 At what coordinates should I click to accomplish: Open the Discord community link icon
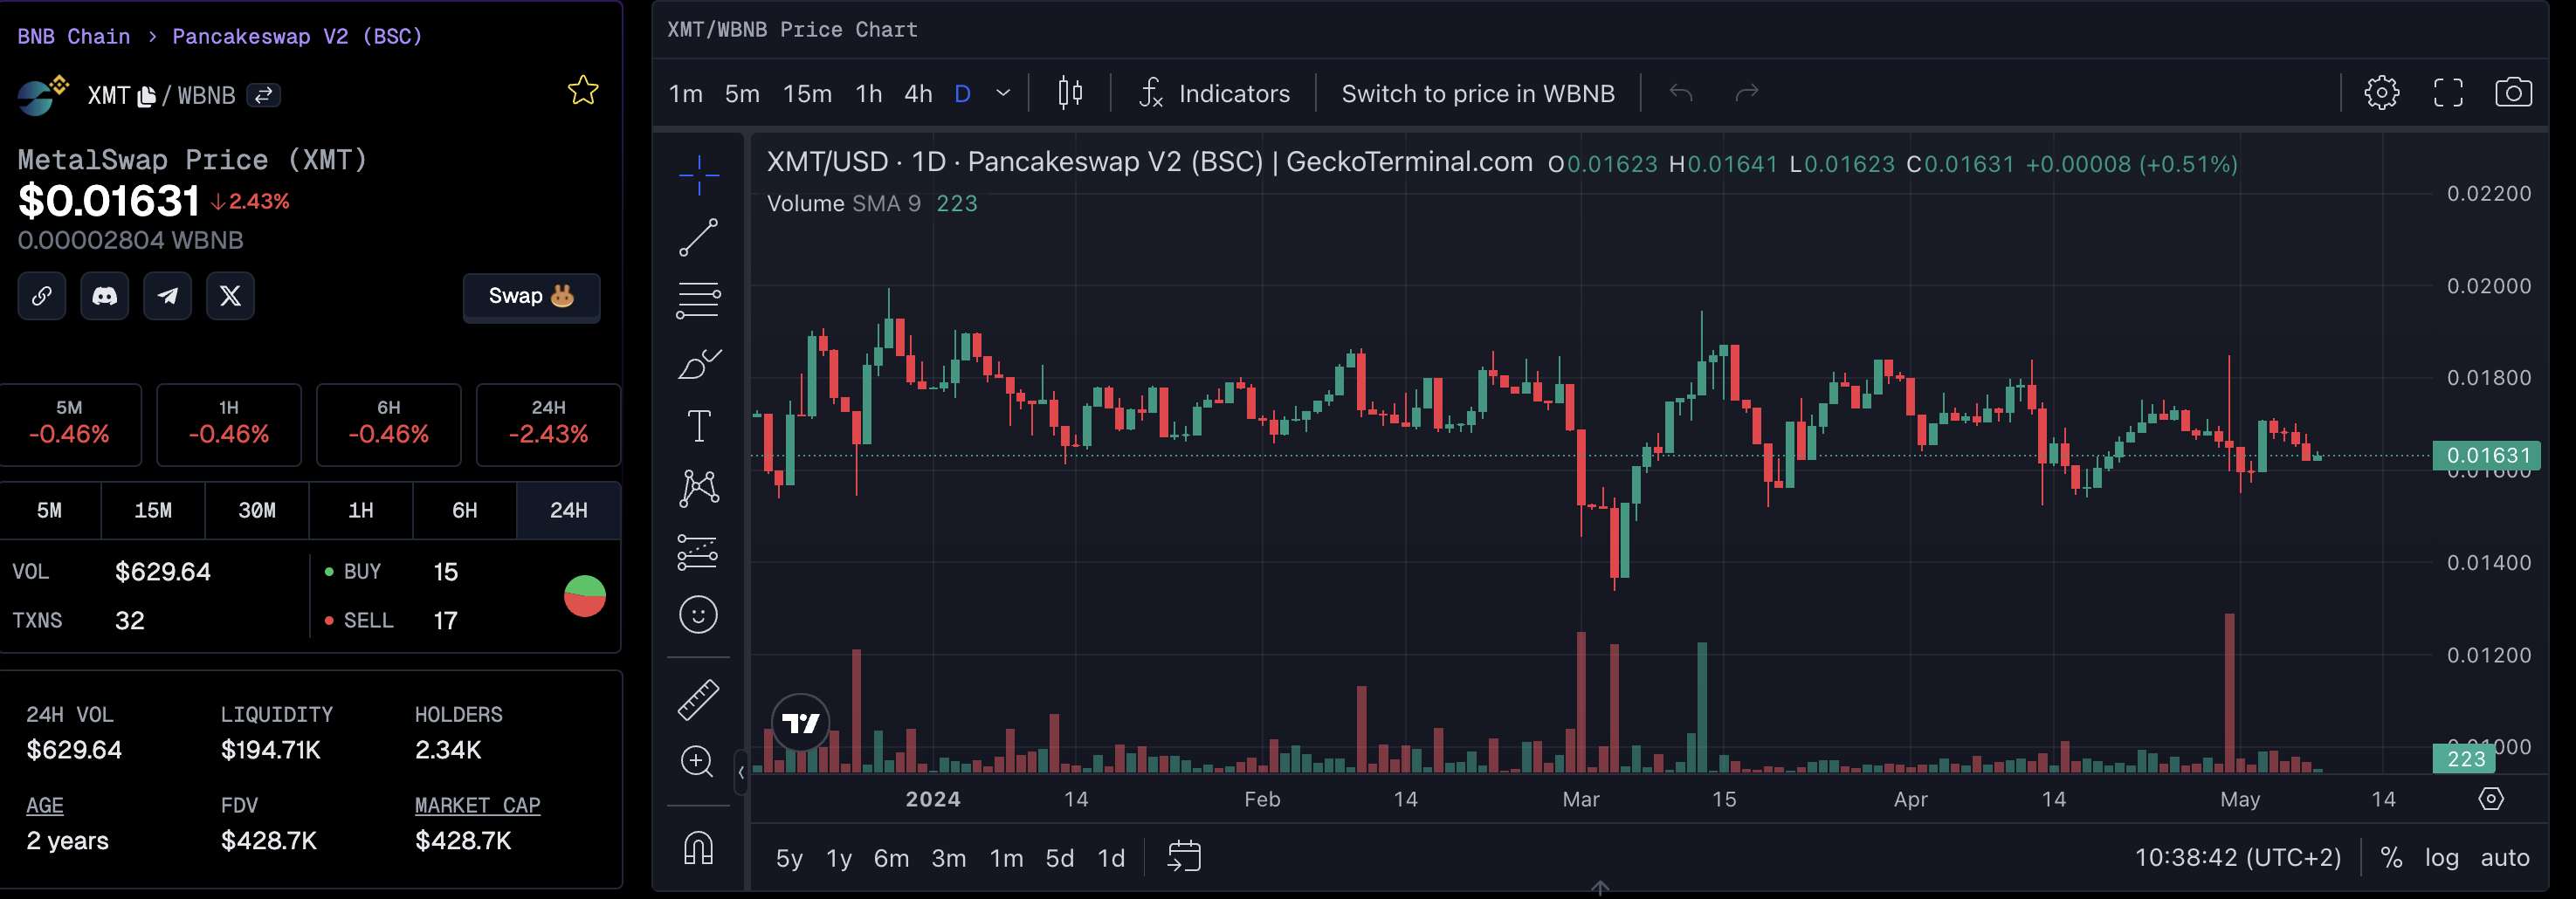coord(105,296)
